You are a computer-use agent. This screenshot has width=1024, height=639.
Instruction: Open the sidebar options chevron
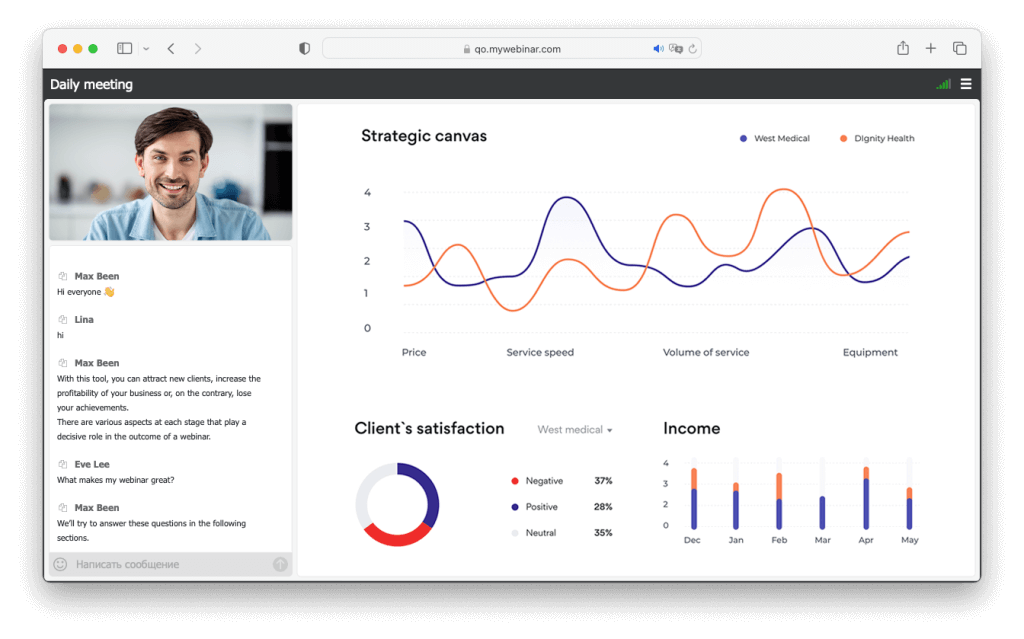pos(146,49)
